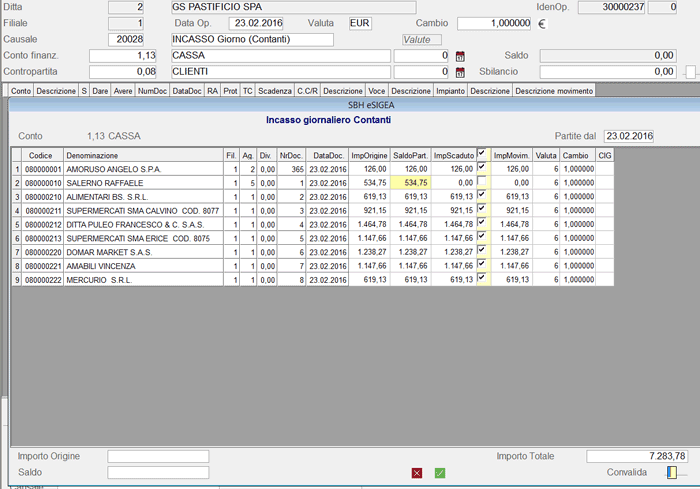Click the ImpMovim. column header
This screenshot has height=489, width=700.
coord(512,155)
